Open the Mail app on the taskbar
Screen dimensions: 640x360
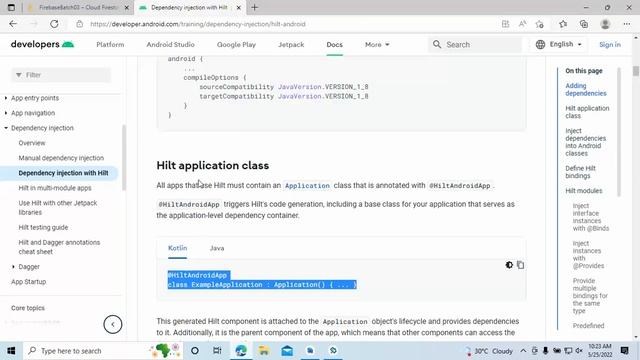point(287,351)
